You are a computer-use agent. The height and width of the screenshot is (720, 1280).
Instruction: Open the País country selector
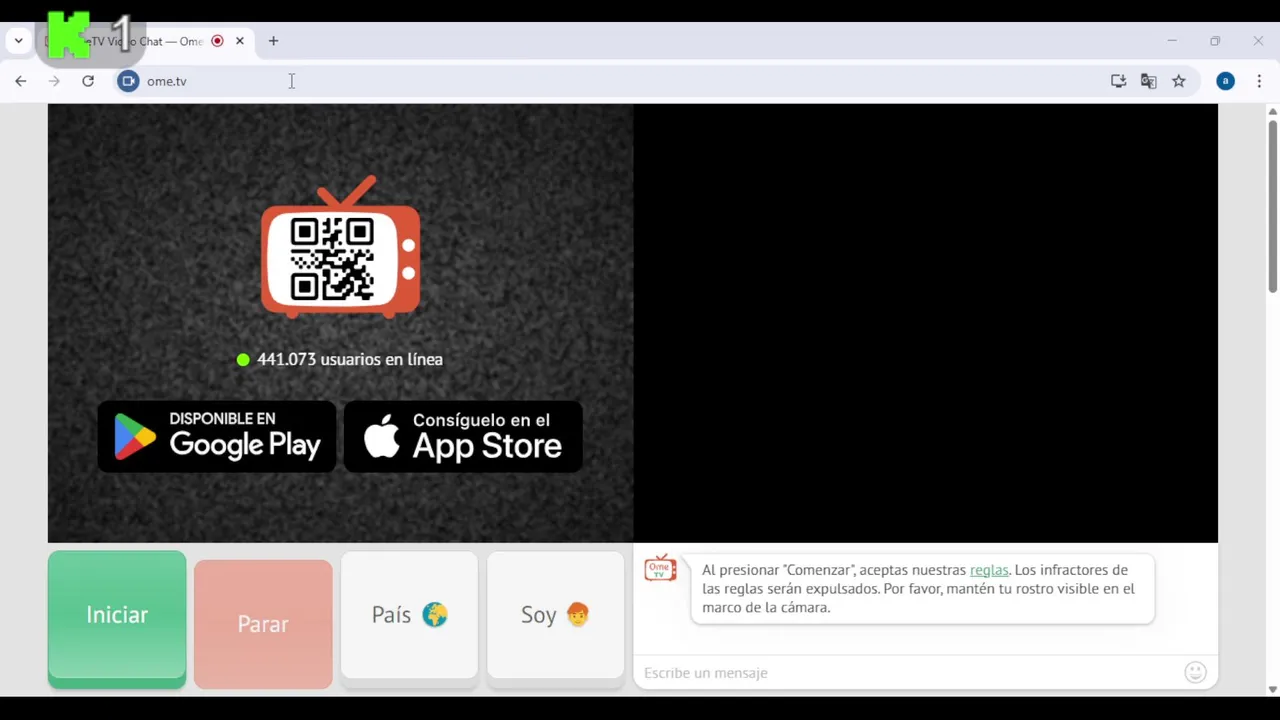(x=409, y=615)
